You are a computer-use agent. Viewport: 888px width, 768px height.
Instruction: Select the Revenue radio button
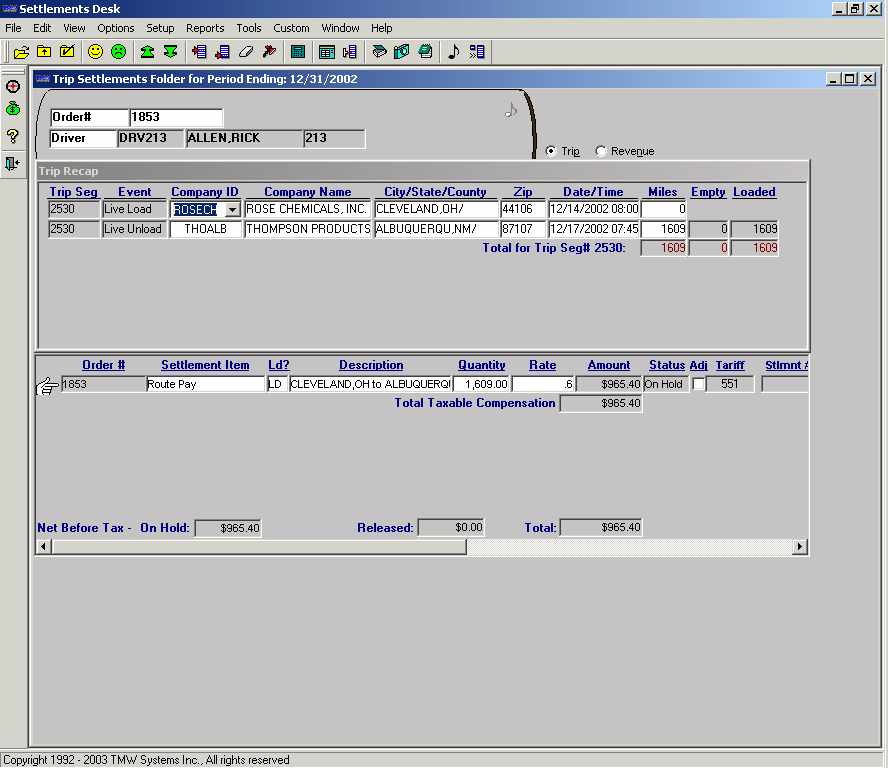pyautogui.click(x=601, y=151)
